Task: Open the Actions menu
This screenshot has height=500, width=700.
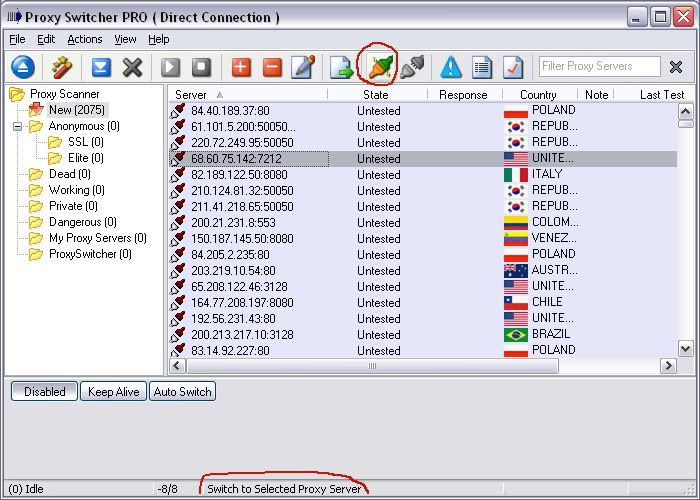Action: tap(85, 39)
